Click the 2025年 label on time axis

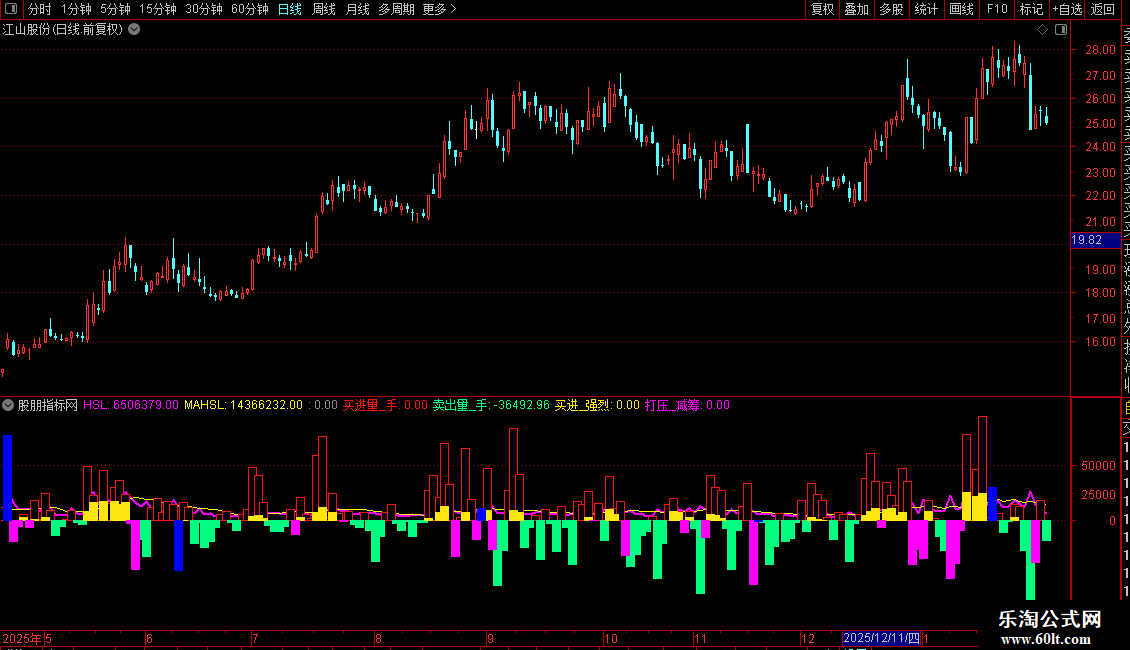pos(22,638)
